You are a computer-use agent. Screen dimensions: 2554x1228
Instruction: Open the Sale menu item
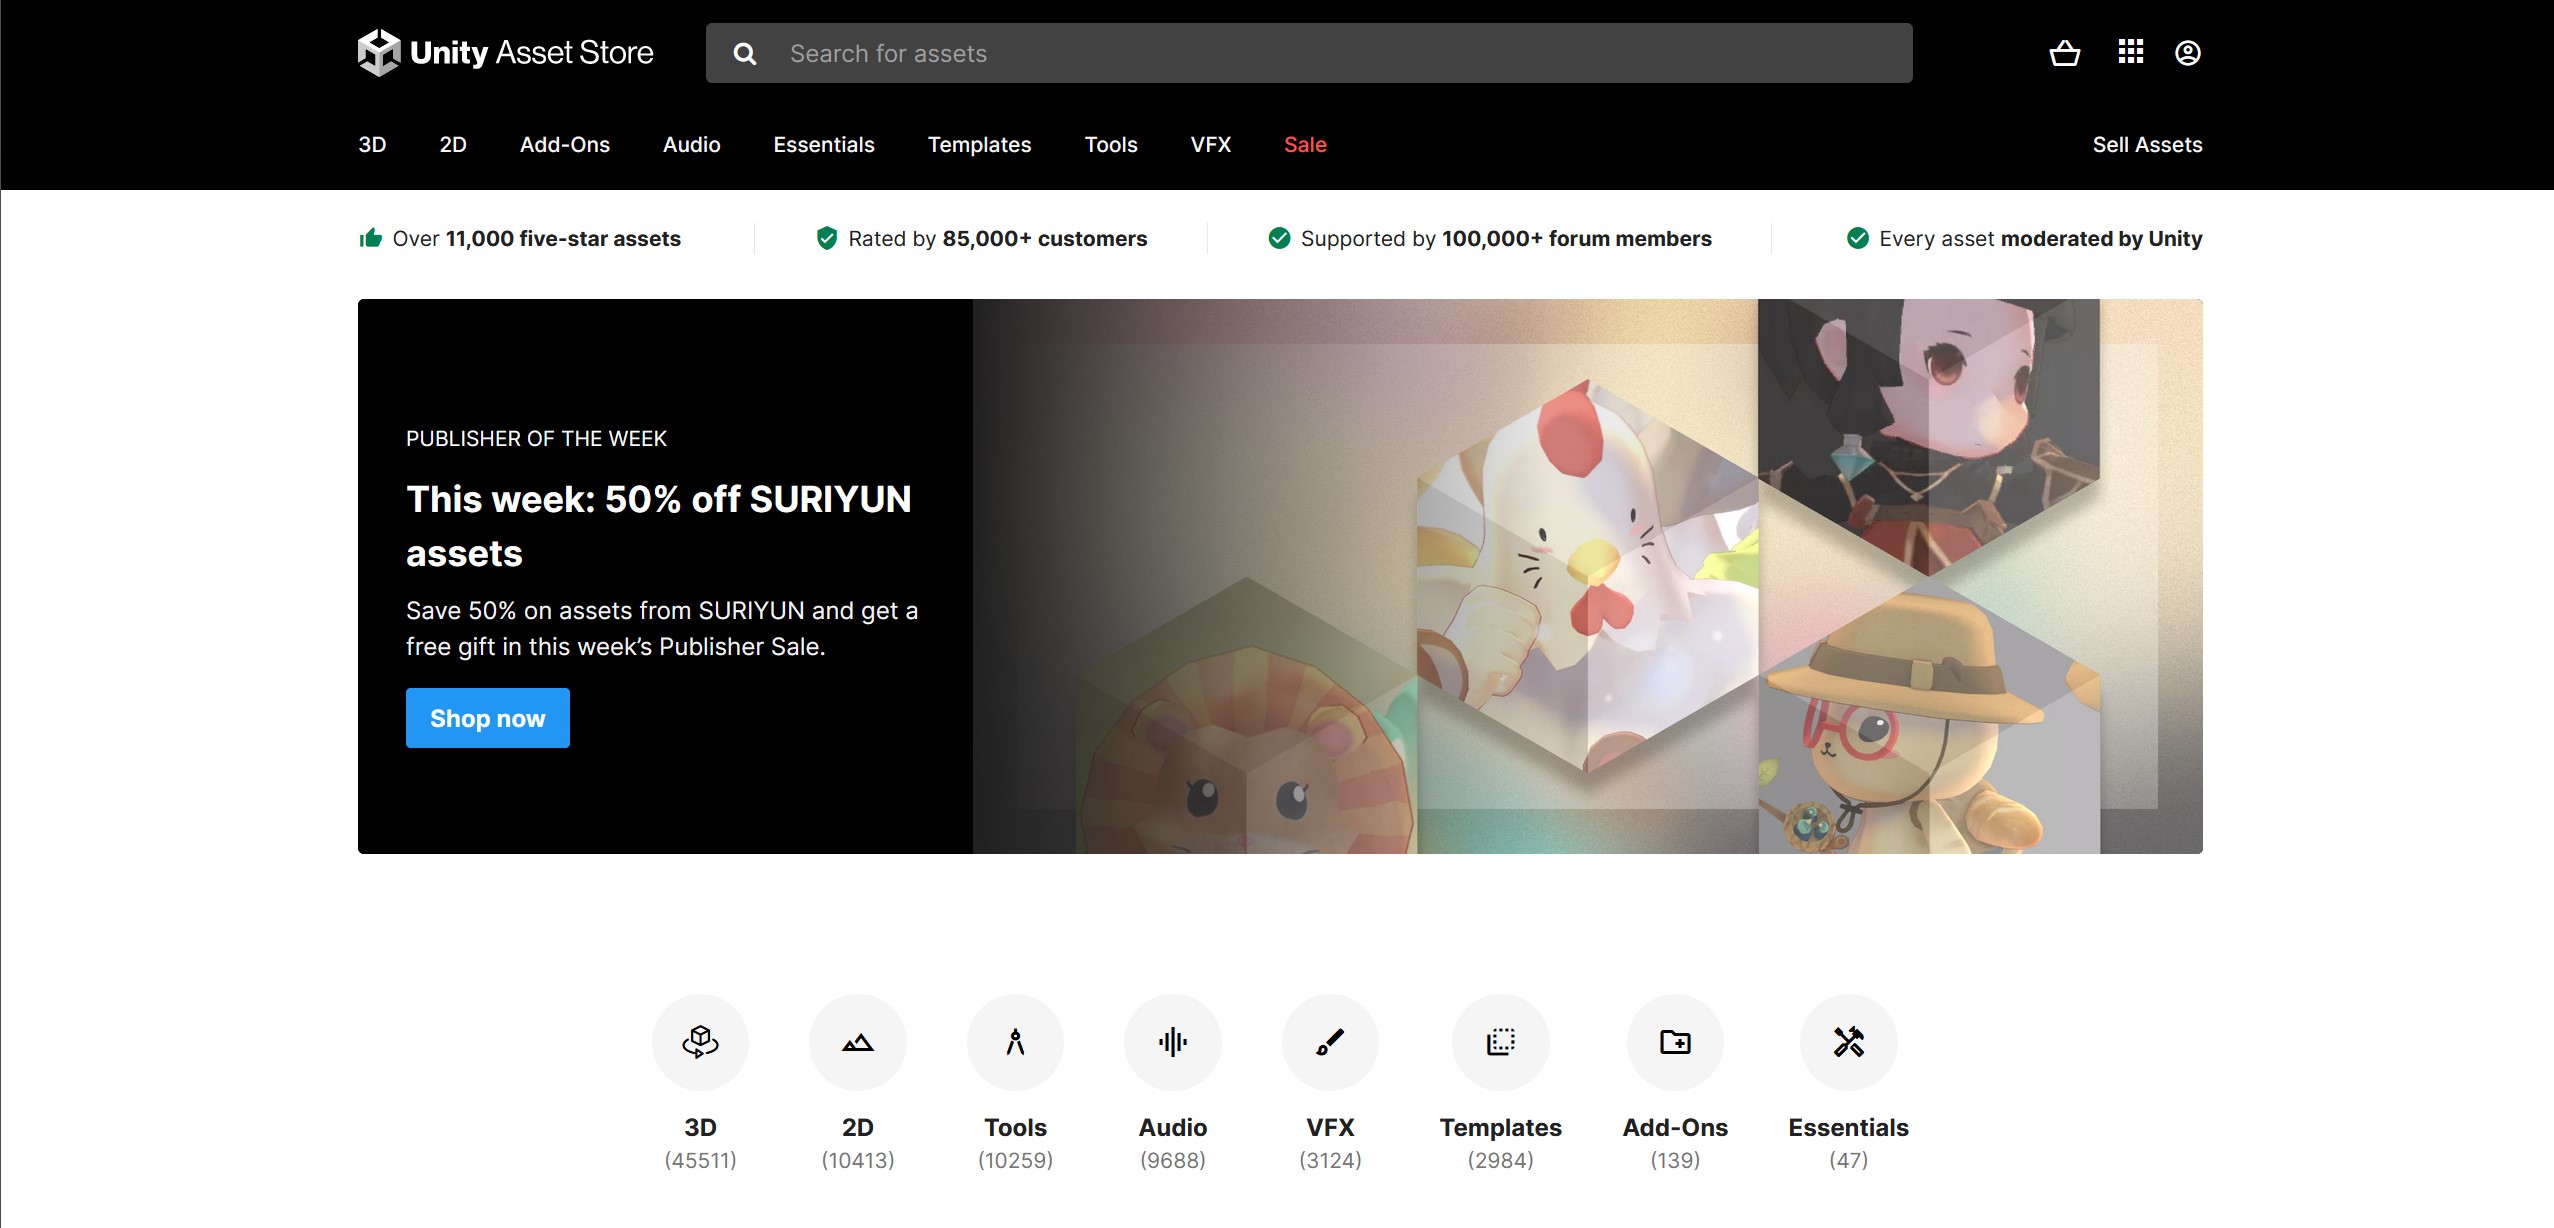[x=1305, y=144]
